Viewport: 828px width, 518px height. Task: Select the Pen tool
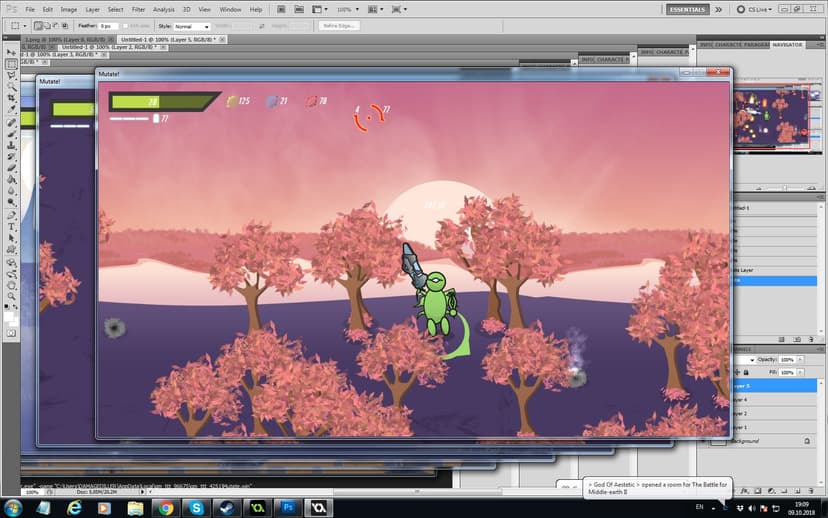11,215
